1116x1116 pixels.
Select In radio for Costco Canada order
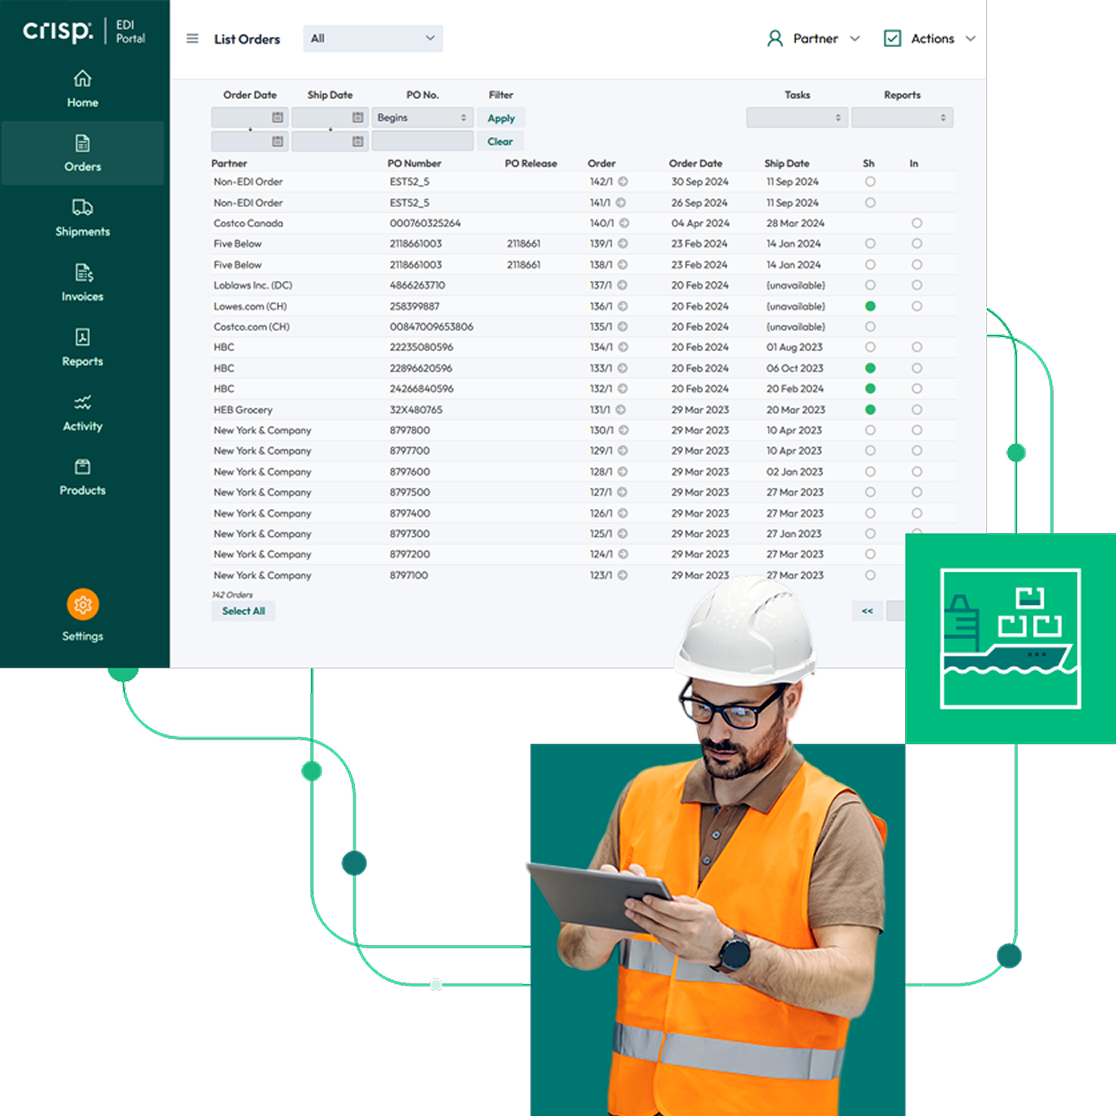click(917, 224)
